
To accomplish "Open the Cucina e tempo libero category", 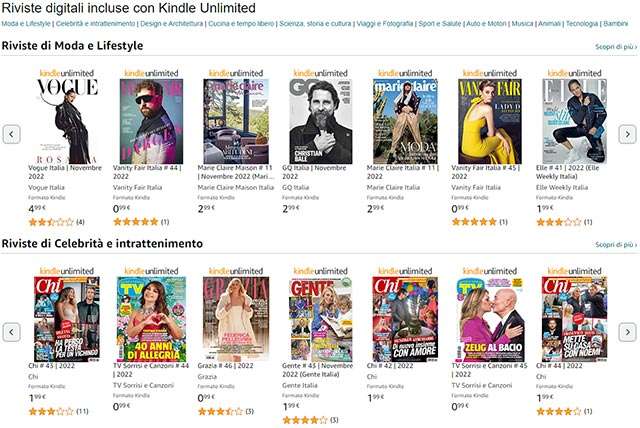I will coord(241,24).
